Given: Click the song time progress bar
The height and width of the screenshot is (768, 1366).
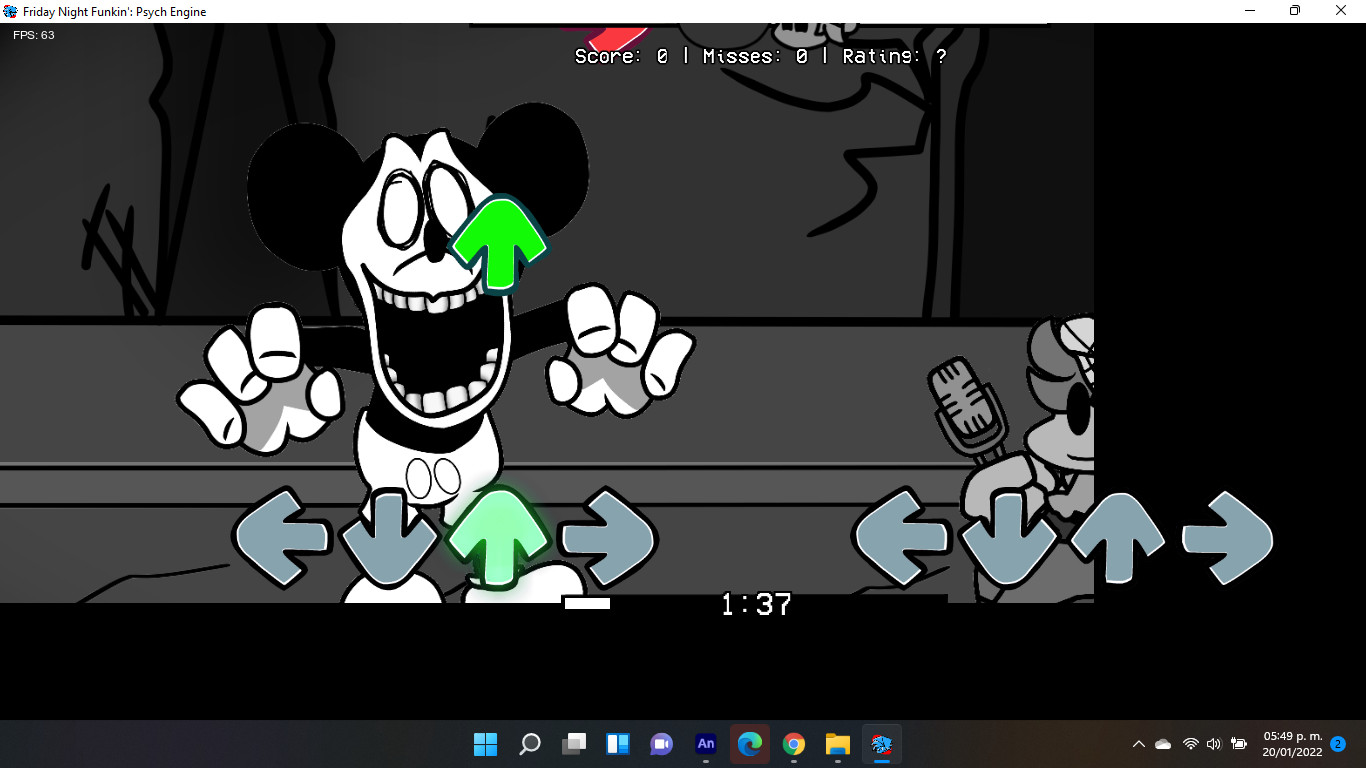Looking at the screenshot, I should (755, 603).
